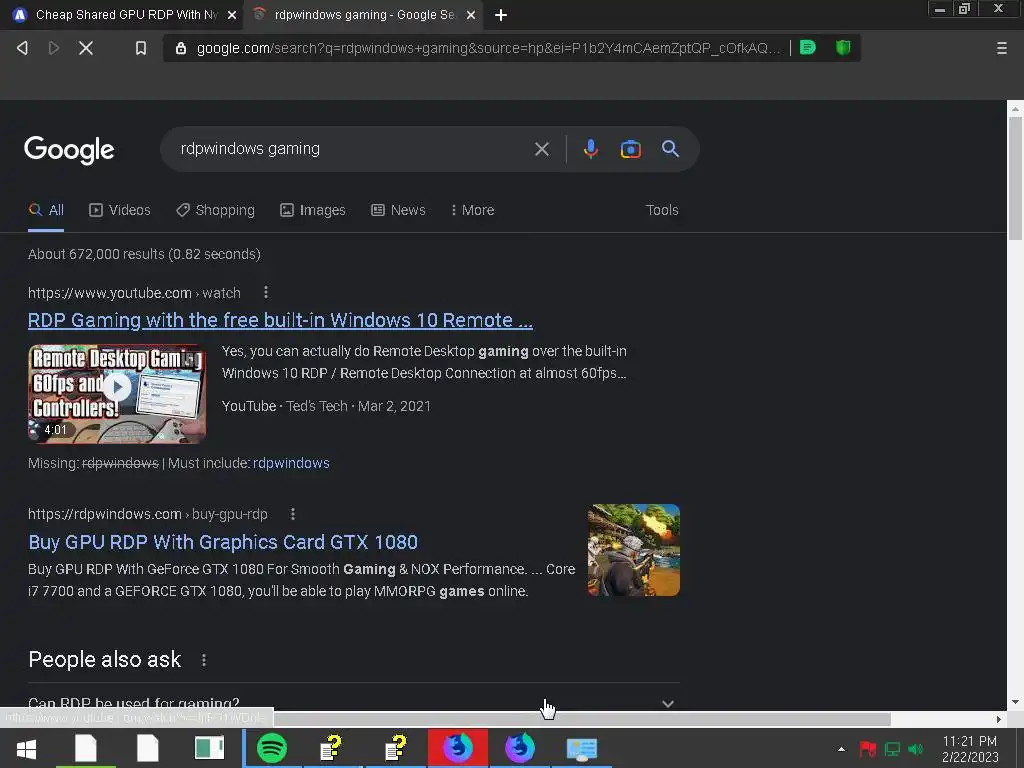Image resolution: width=1024 pixels, height=768 pixels.
Task: Open three-dot menu for YouTube result
Action: [x=266, y=293]
